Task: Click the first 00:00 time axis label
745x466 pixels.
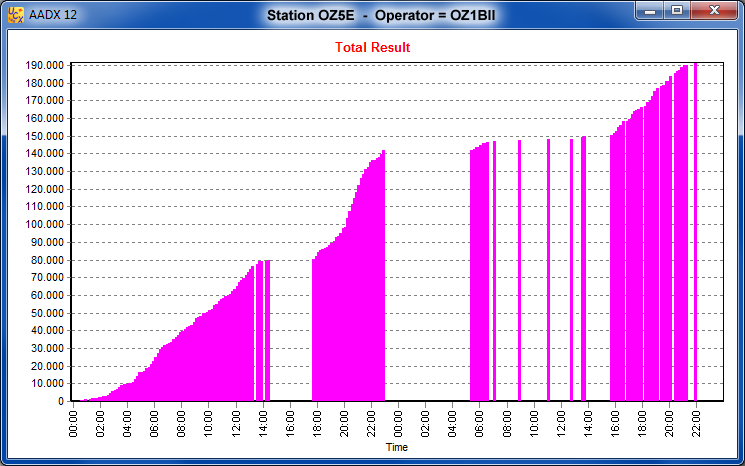Action: [73, 419]
